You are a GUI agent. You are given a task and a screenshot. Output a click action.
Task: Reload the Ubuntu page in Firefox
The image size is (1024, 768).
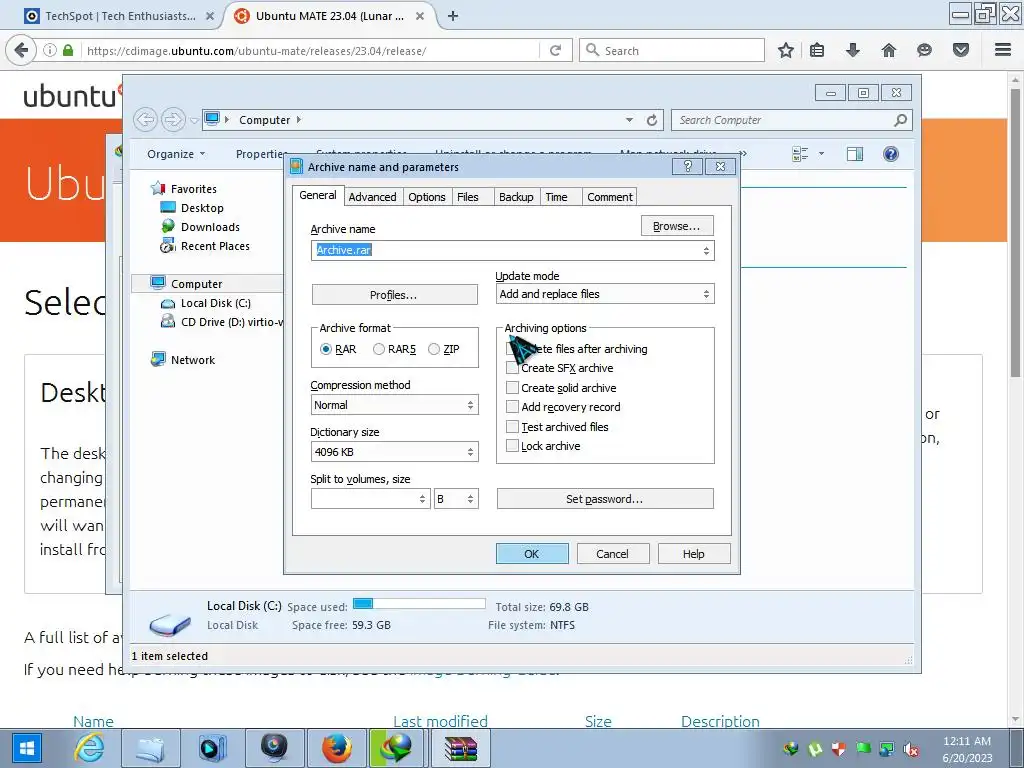tap(555, 50)
